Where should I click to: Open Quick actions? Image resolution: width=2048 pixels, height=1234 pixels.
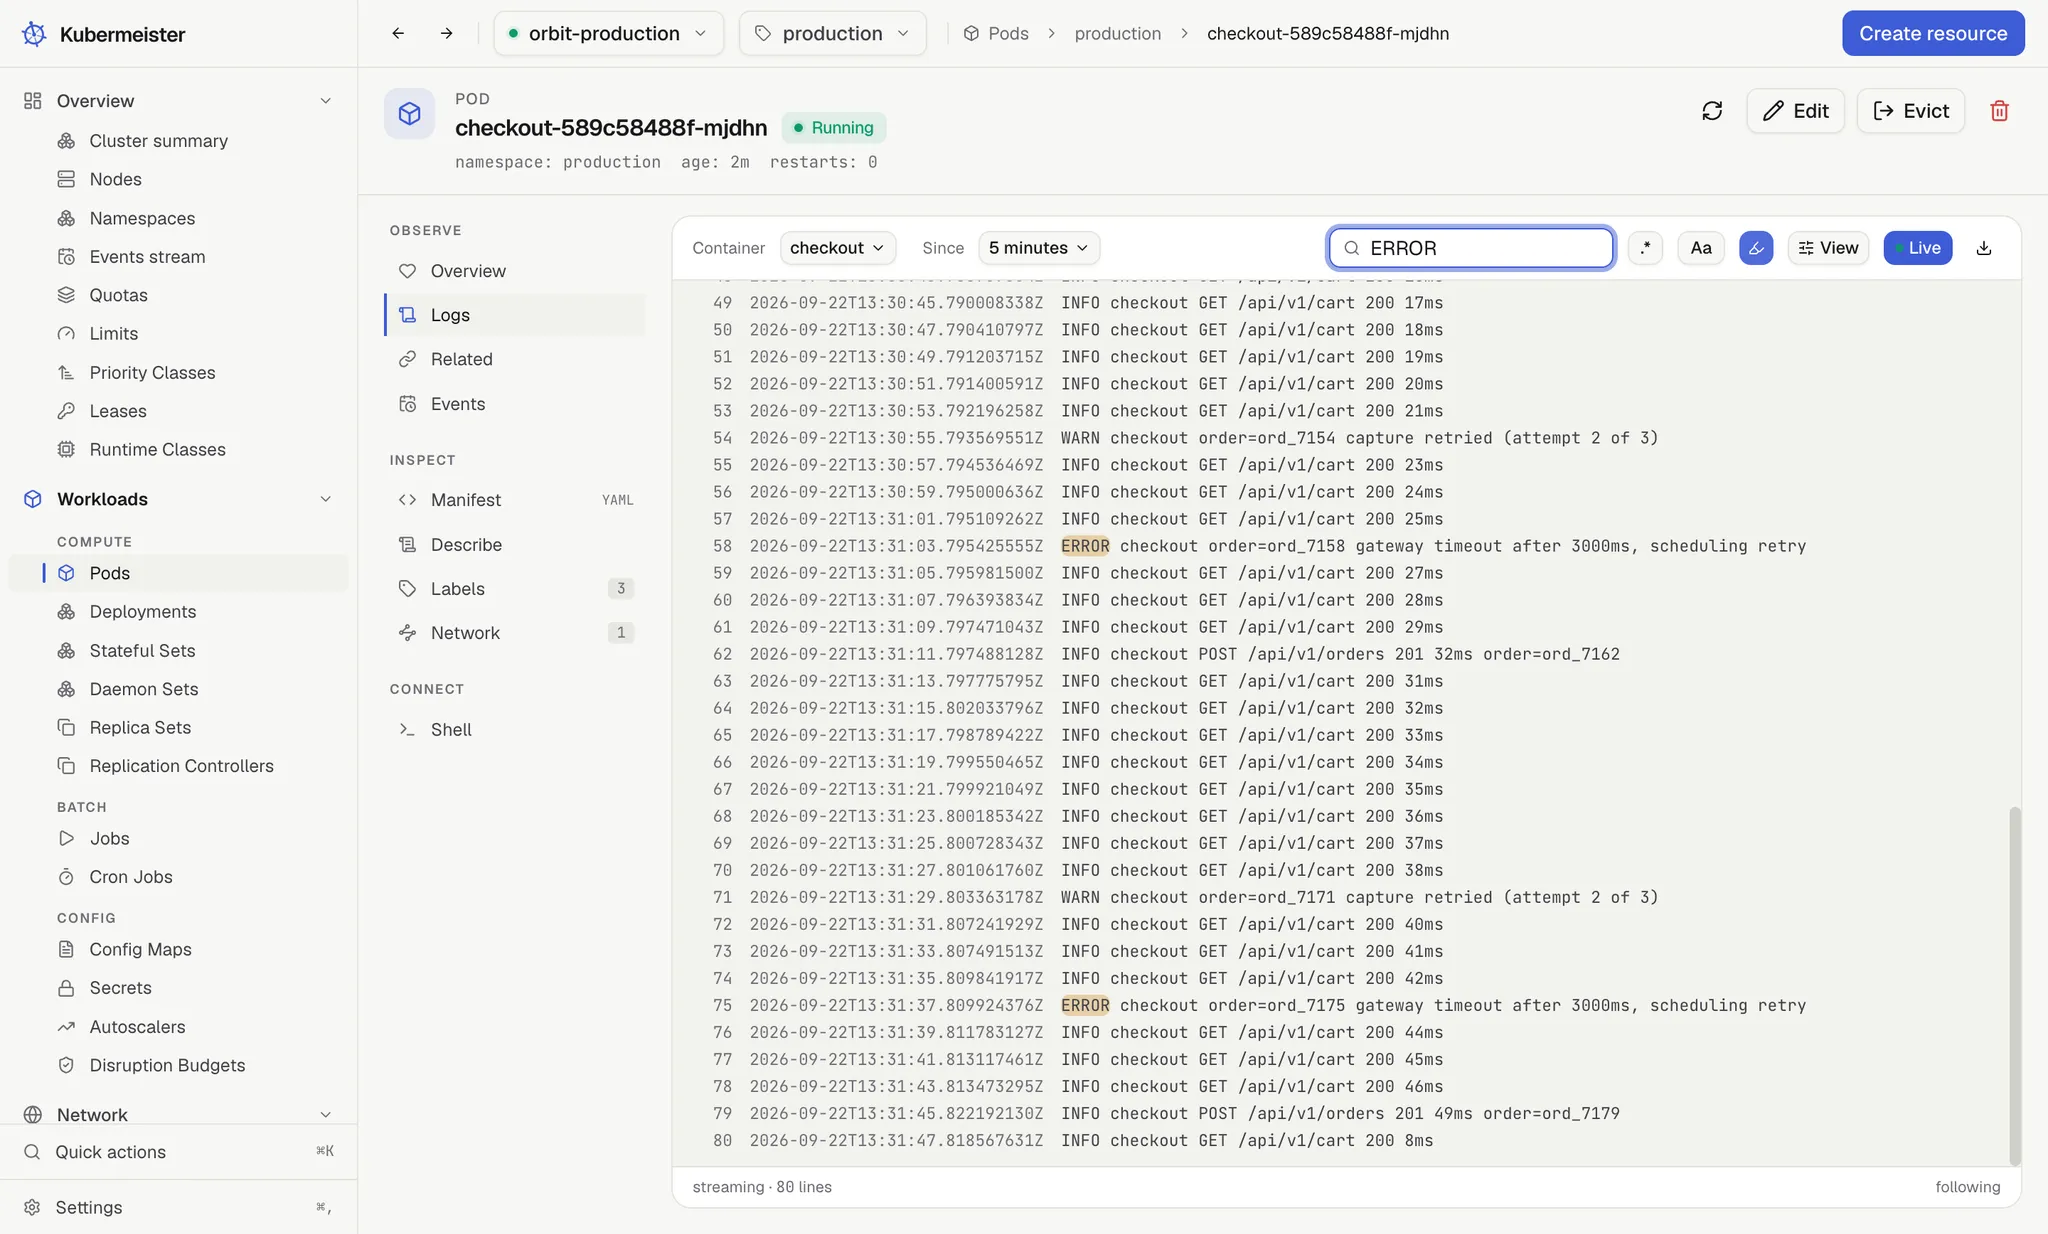pyautogui.click(x=178, y=1152)
